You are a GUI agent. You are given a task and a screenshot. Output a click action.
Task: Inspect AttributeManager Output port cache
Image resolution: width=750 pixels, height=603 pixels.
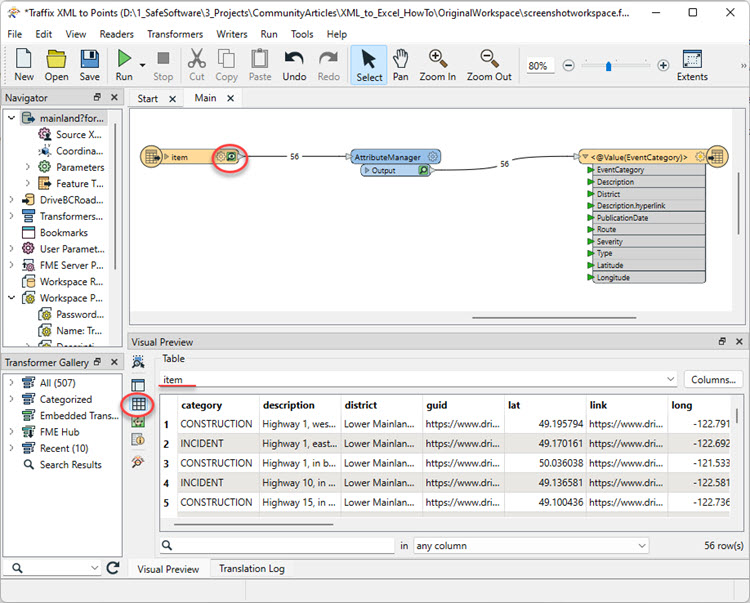tap(423, 170)
